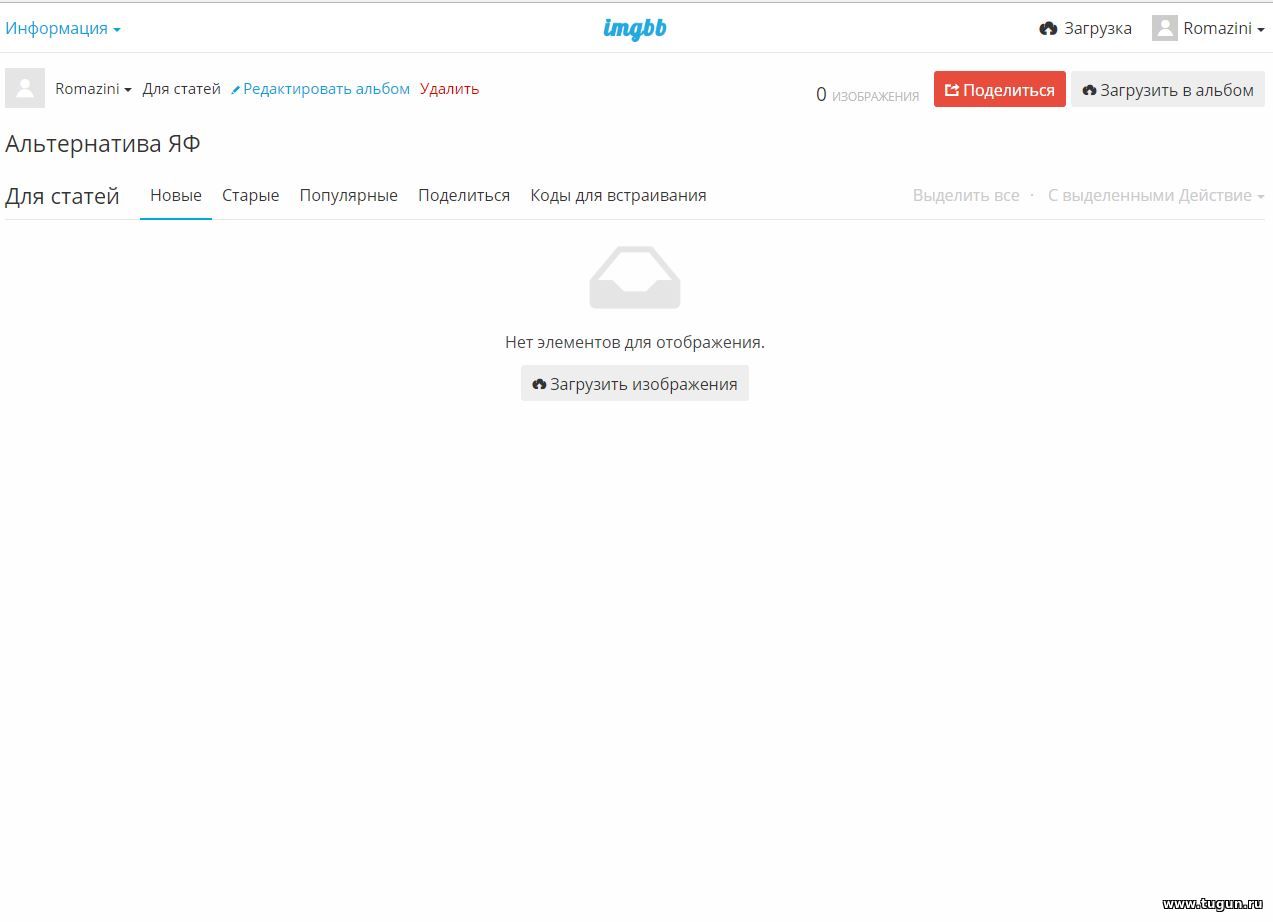Switch to the Новые tab
Viewport: 1273px width, 922px height.
(x=176, y=195)
